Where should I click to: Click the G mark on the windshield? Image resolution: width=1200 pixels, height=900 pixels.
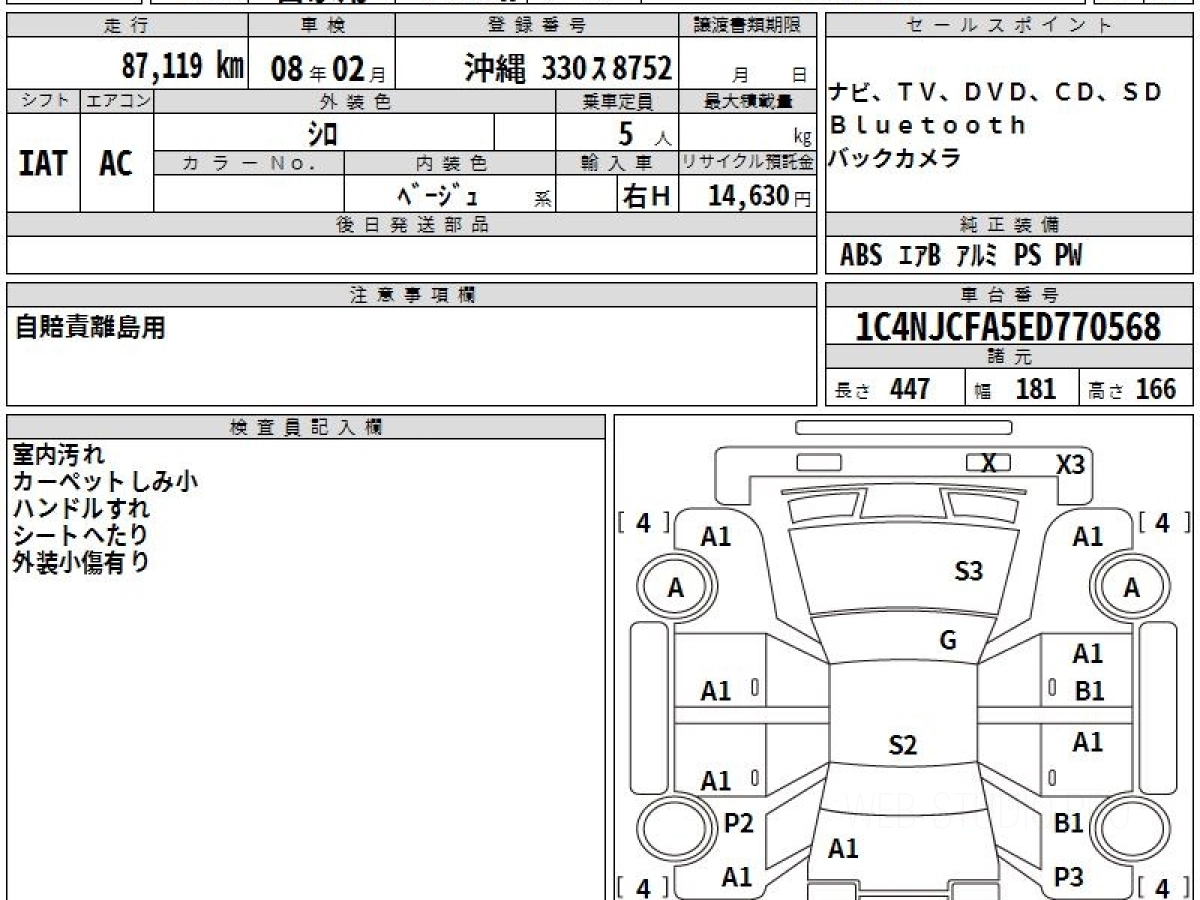948,641
